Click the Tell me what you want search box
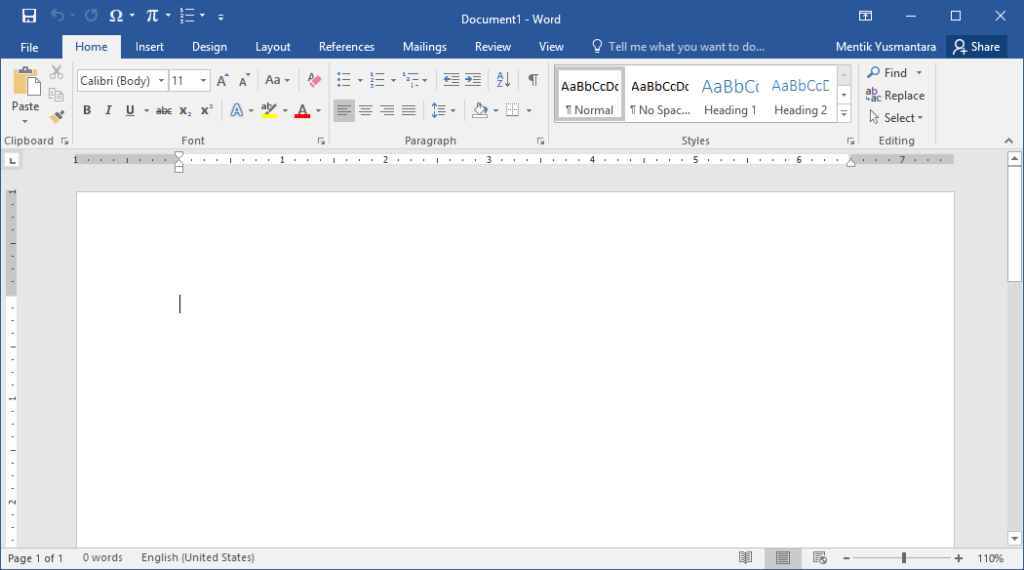1024x570 pixels. coord(685,47)
